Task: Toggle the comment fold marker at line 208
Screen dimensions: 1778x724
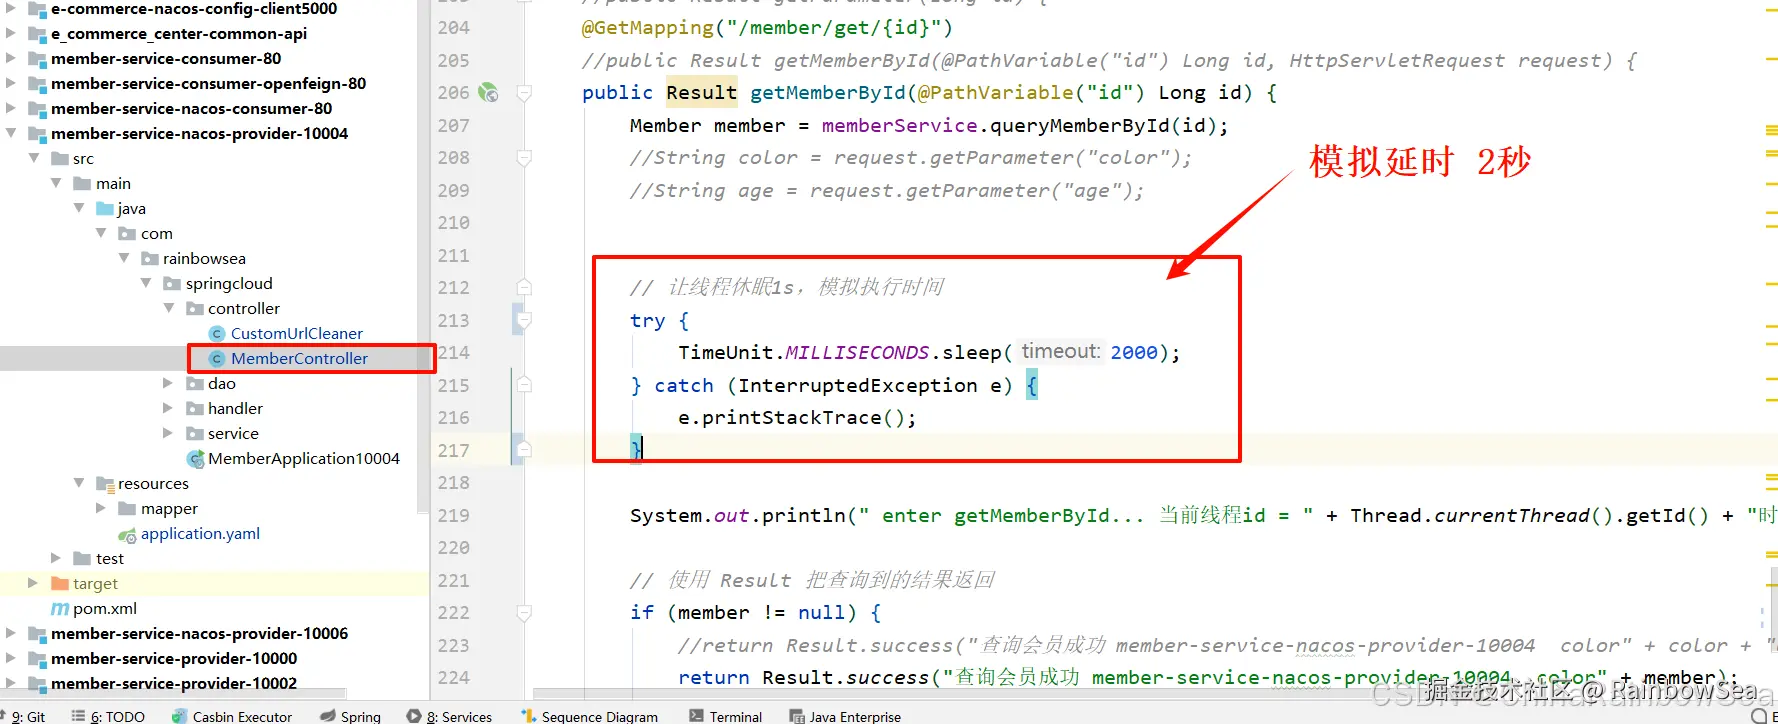Action: [523, 157]
